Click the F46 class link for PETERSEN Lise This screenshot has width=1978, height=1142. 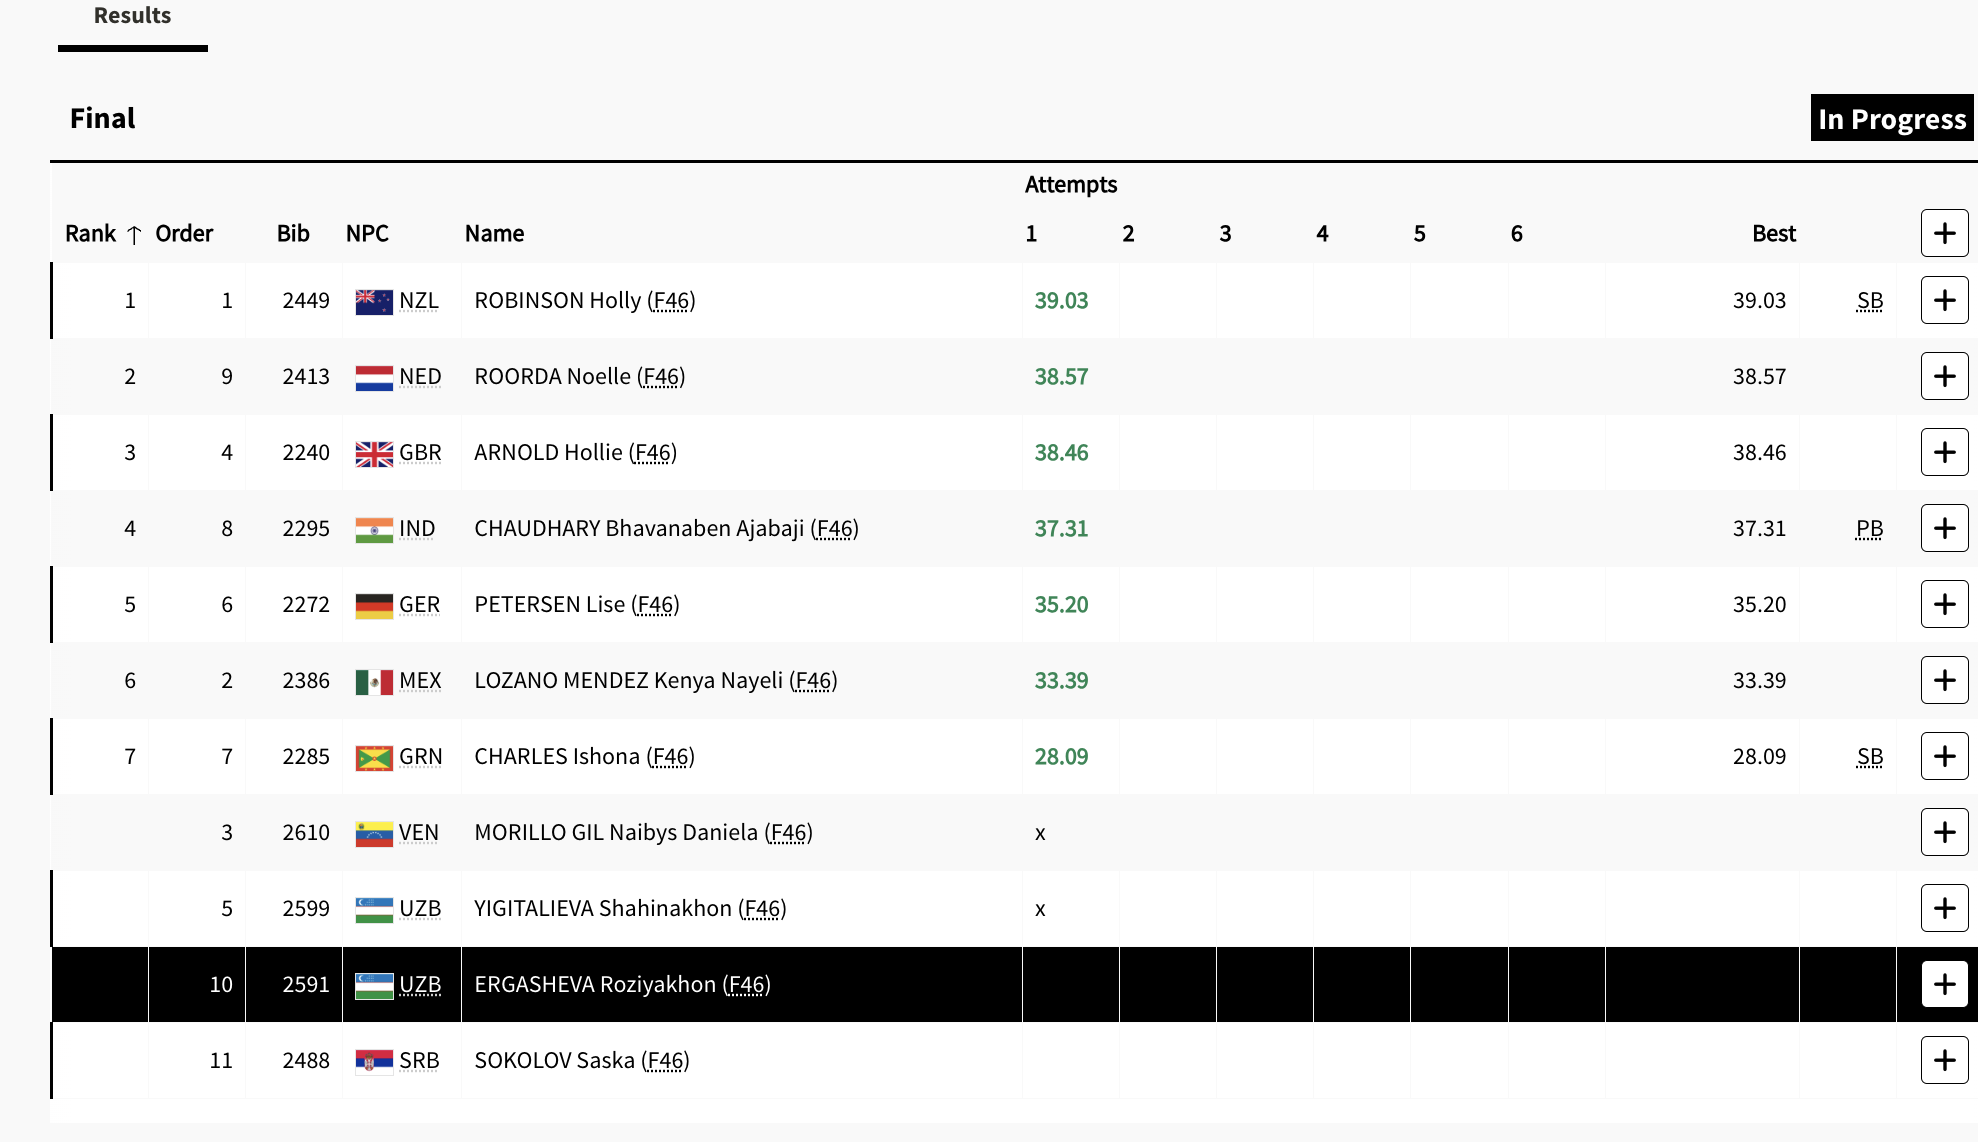coord(655,604)
